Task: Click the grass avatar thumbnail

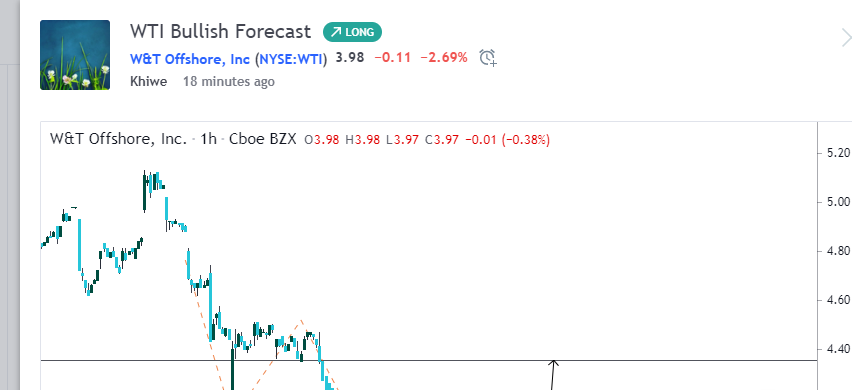Action: pos(75,55)
